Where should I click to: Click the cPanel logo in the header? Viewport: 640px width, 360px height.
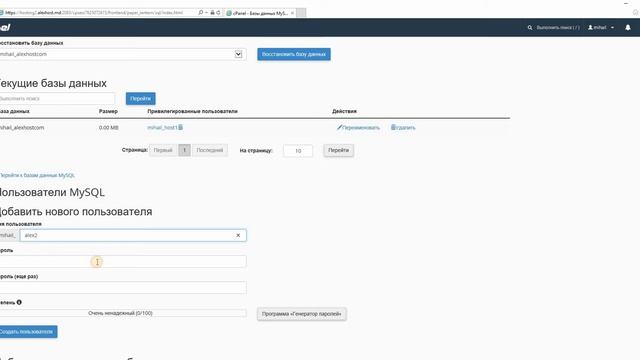point(5,27)
